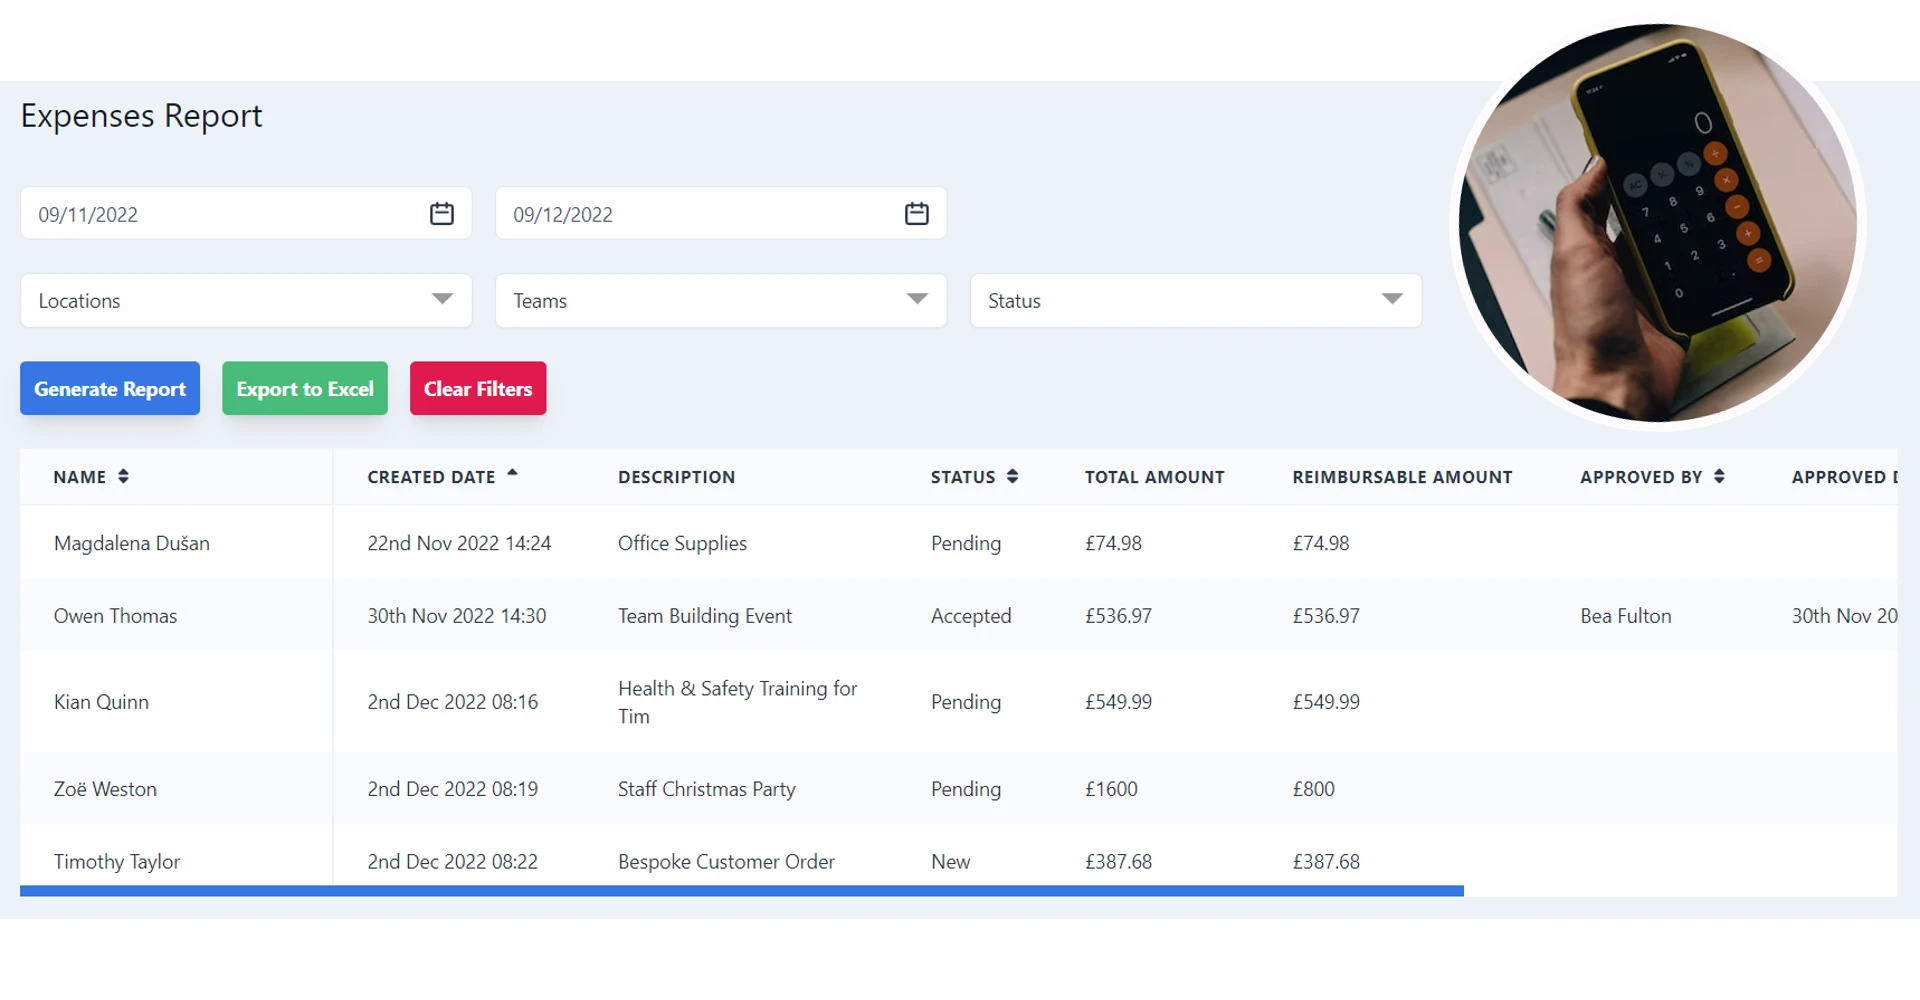
Task: Reverse the Created Date sort order
Action: coord(513,476)
